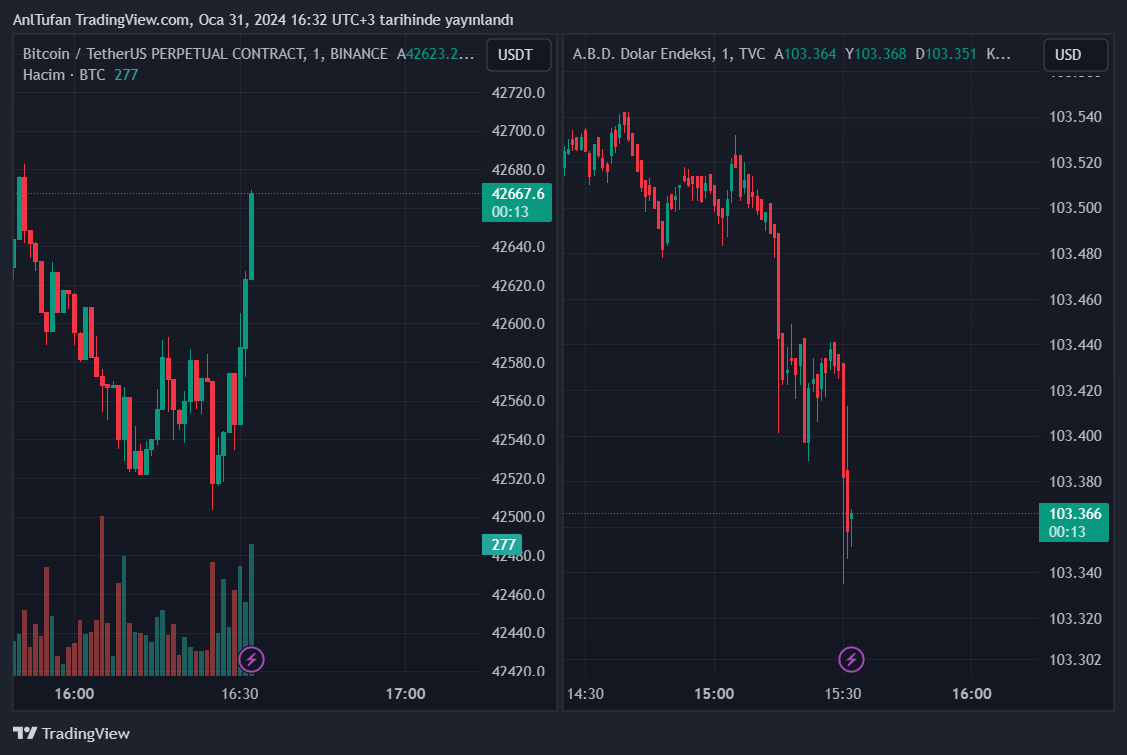Click the 103.540 level on Dollar Index scale
The height and width of the screenshot is (755, 1127).
[x=1075, y=117]
